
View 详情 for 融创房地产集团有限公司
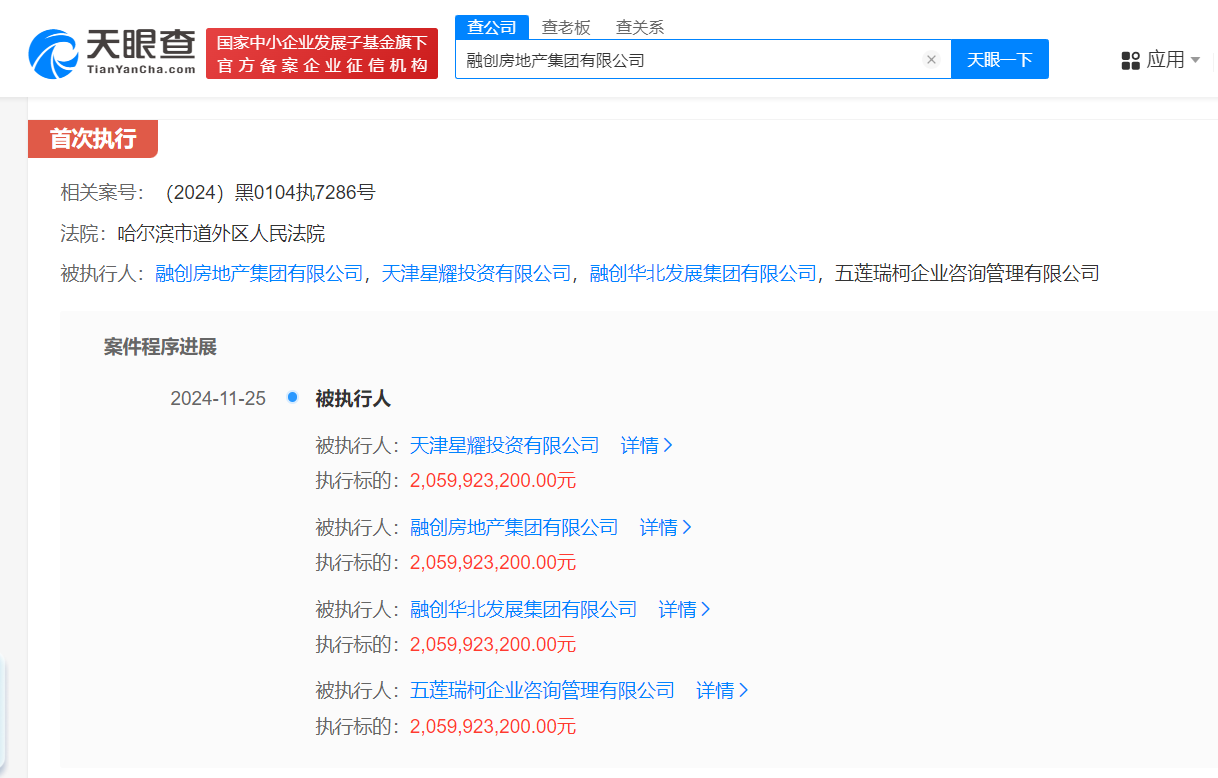coord(666,527)
